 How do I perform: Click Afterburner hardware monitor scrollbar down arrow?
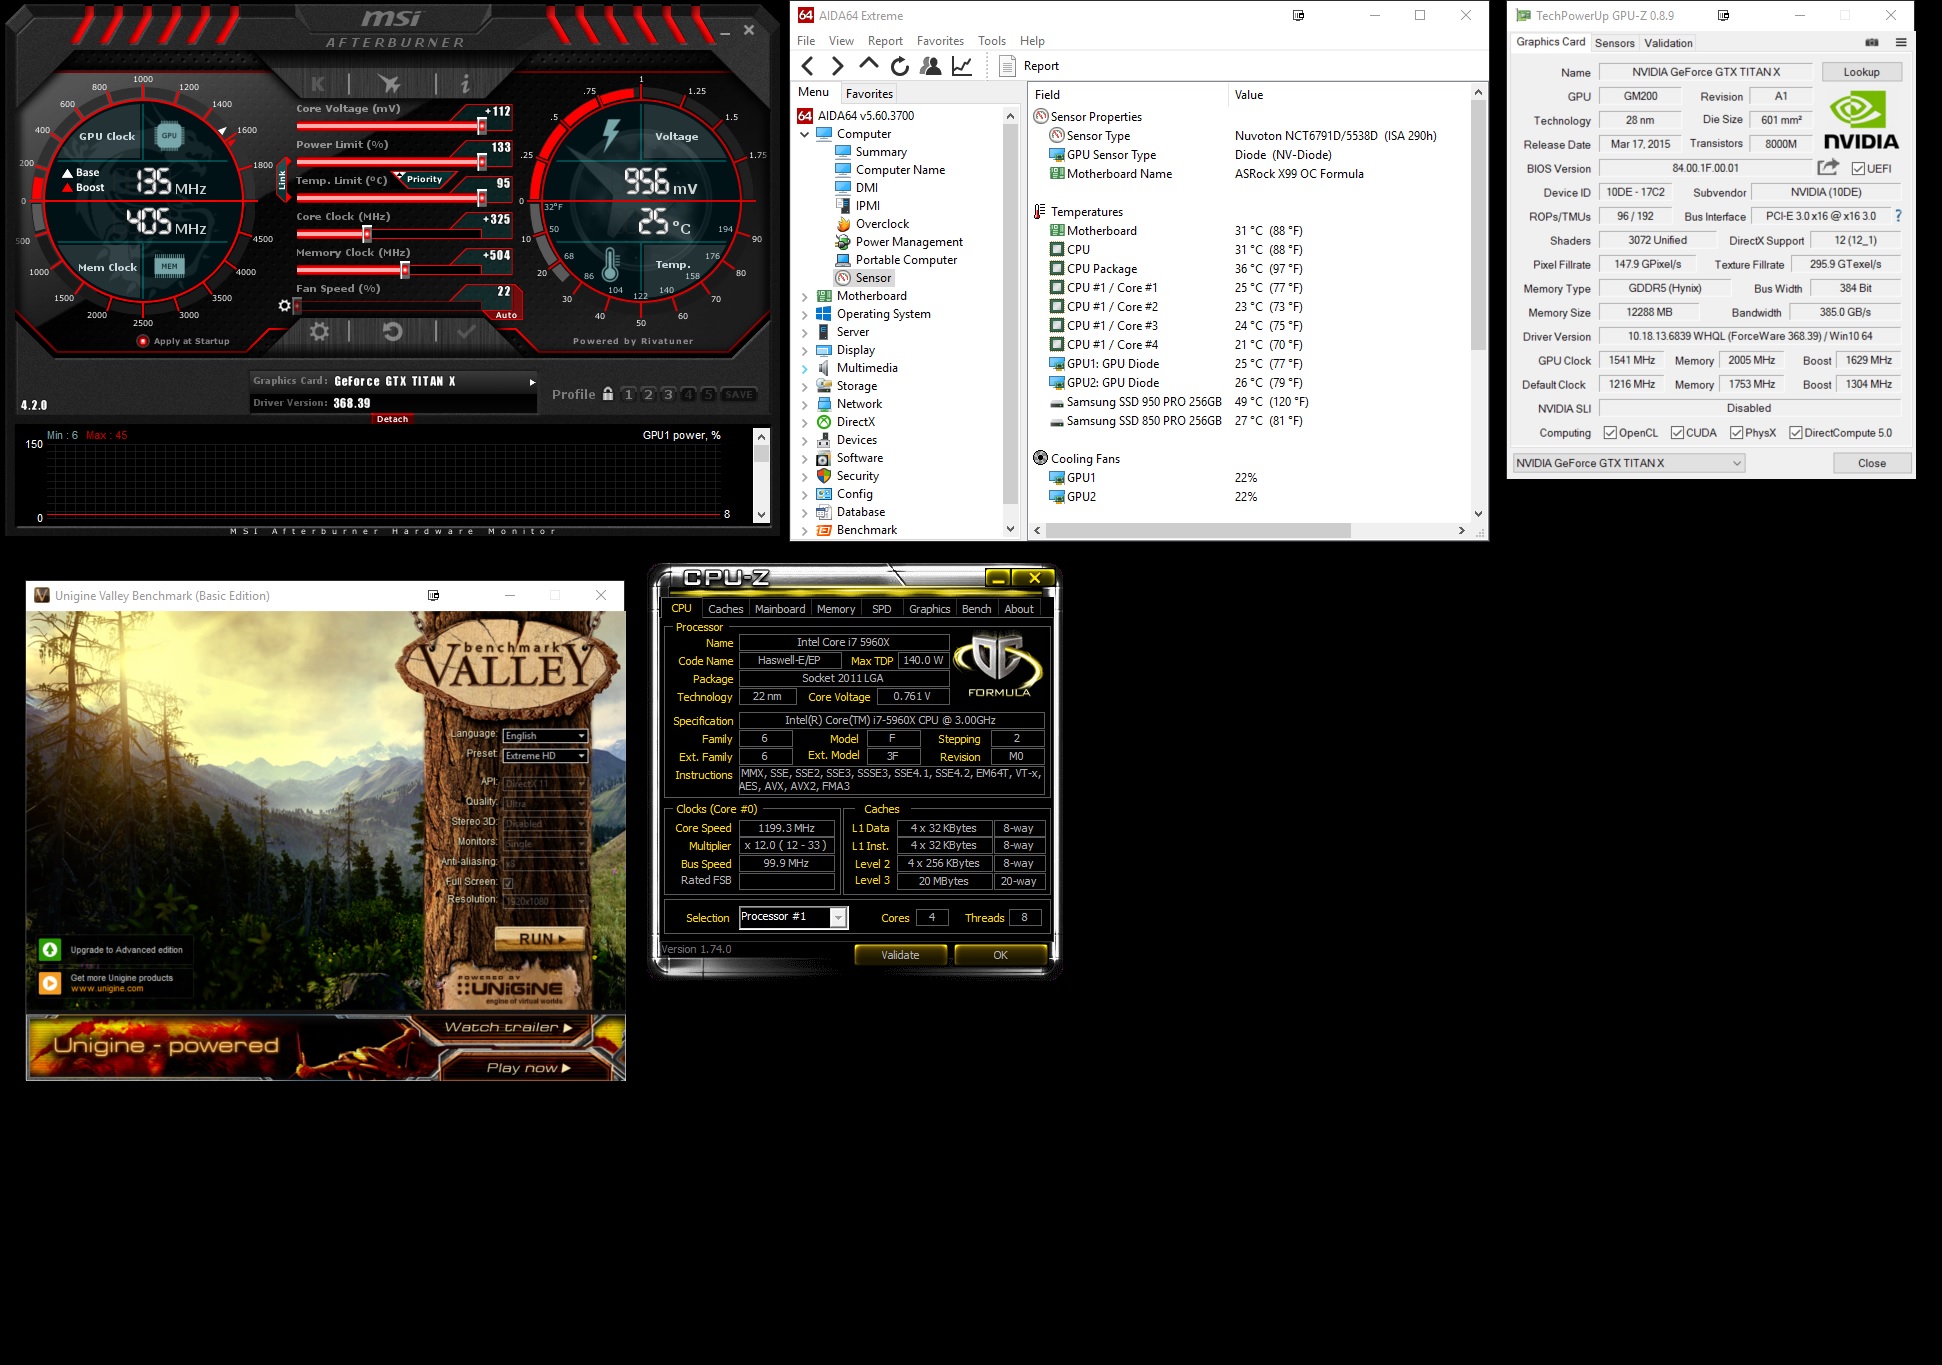[x=762, y=515]
